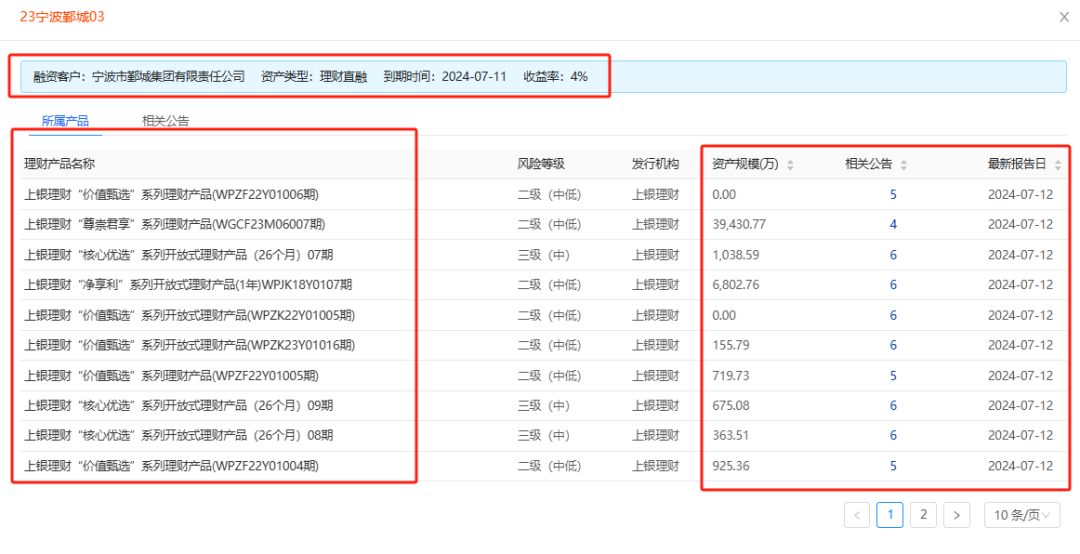Click asset value 39,430.77
The height and width of the screenshot is (554, 1080).
pos(739,225)
